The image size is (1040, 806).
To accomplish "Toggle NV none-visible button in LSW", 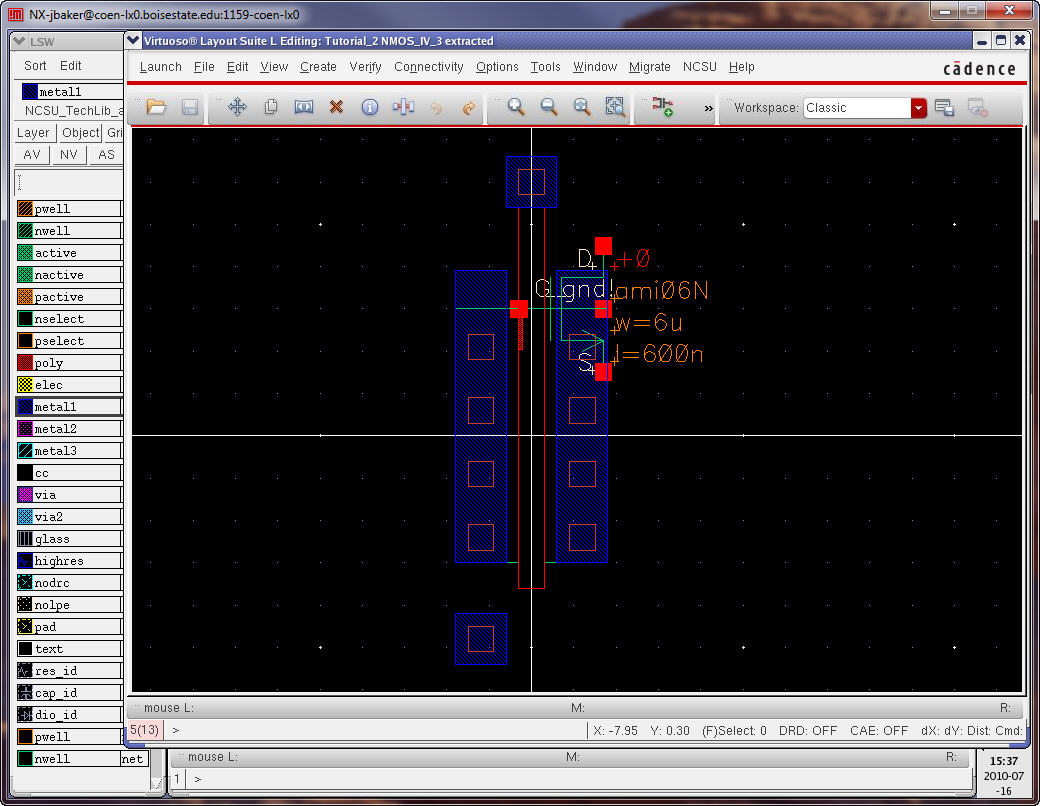I will click(x=68, y=155).
